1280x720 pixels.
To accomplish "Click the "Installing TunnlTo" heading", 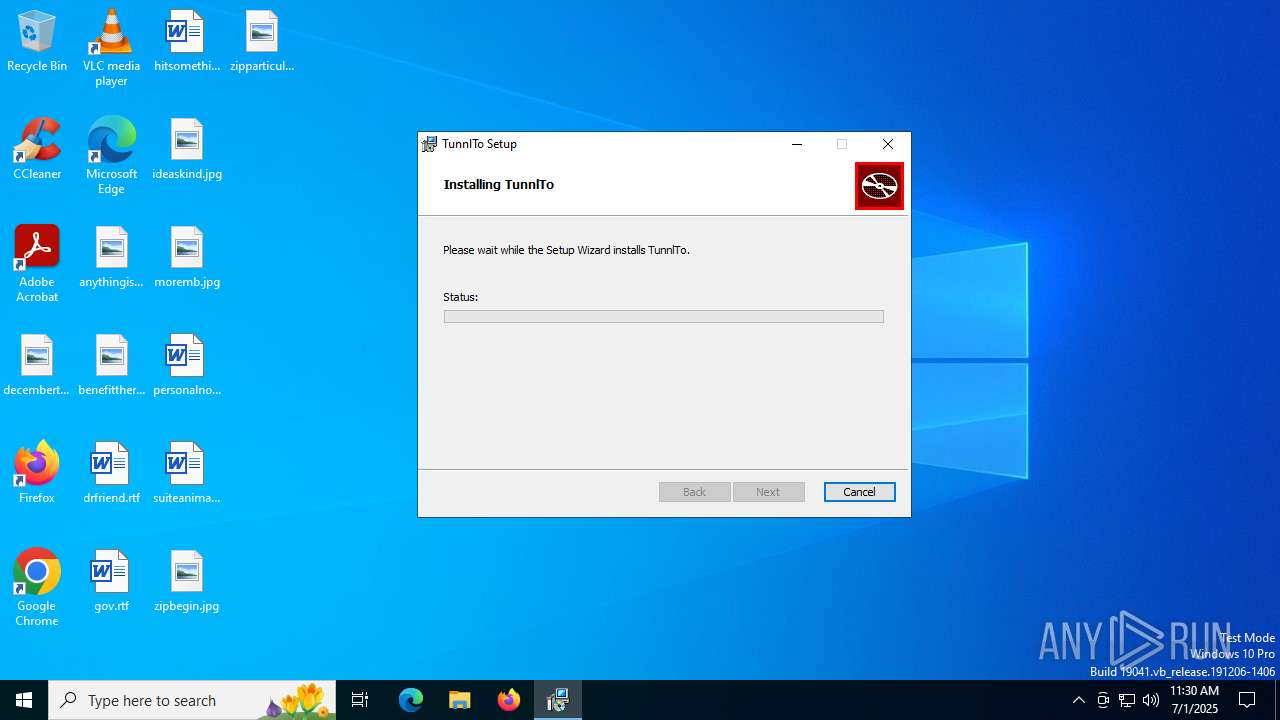I will 498,185.
